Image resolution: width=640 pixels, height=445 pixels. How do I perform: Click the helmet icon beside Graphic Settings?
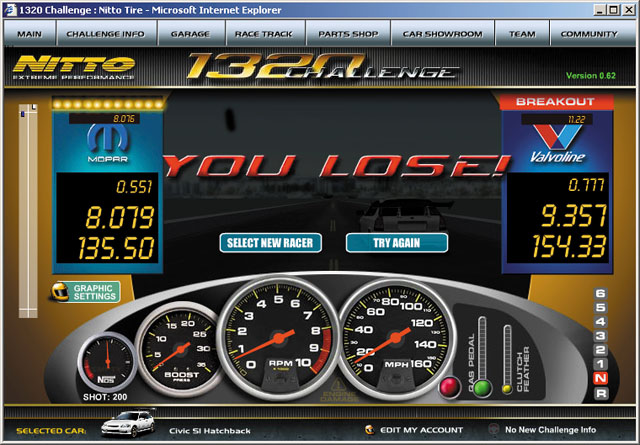click(x=61, y=293)
